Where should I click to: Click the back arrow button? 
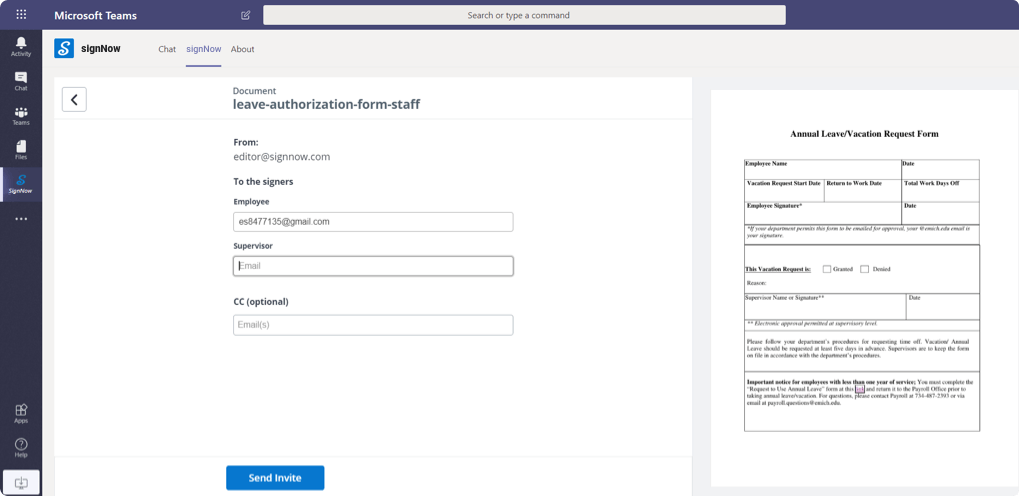tap(74, 99)
